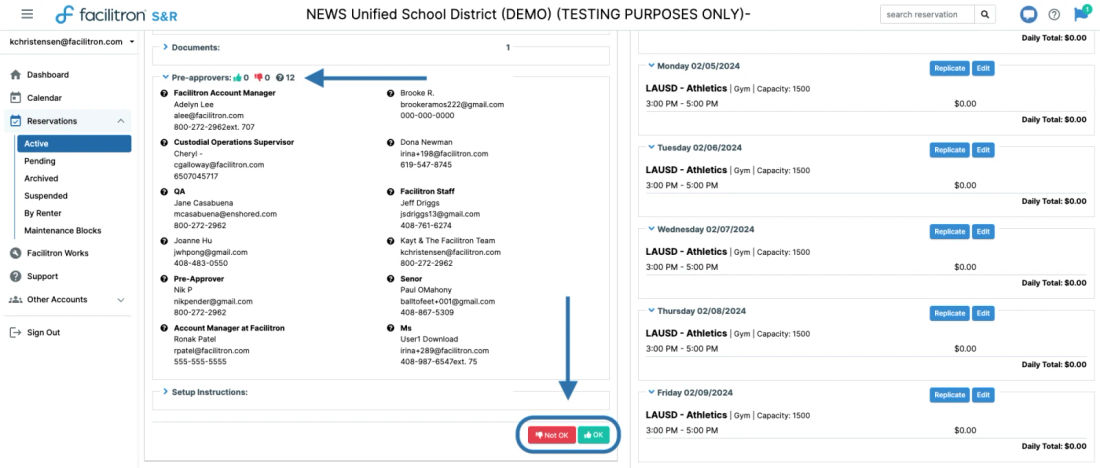Select Pending reservations
Image resolution: width=1100 pixels, height=468 pixels.
(40, 161)
